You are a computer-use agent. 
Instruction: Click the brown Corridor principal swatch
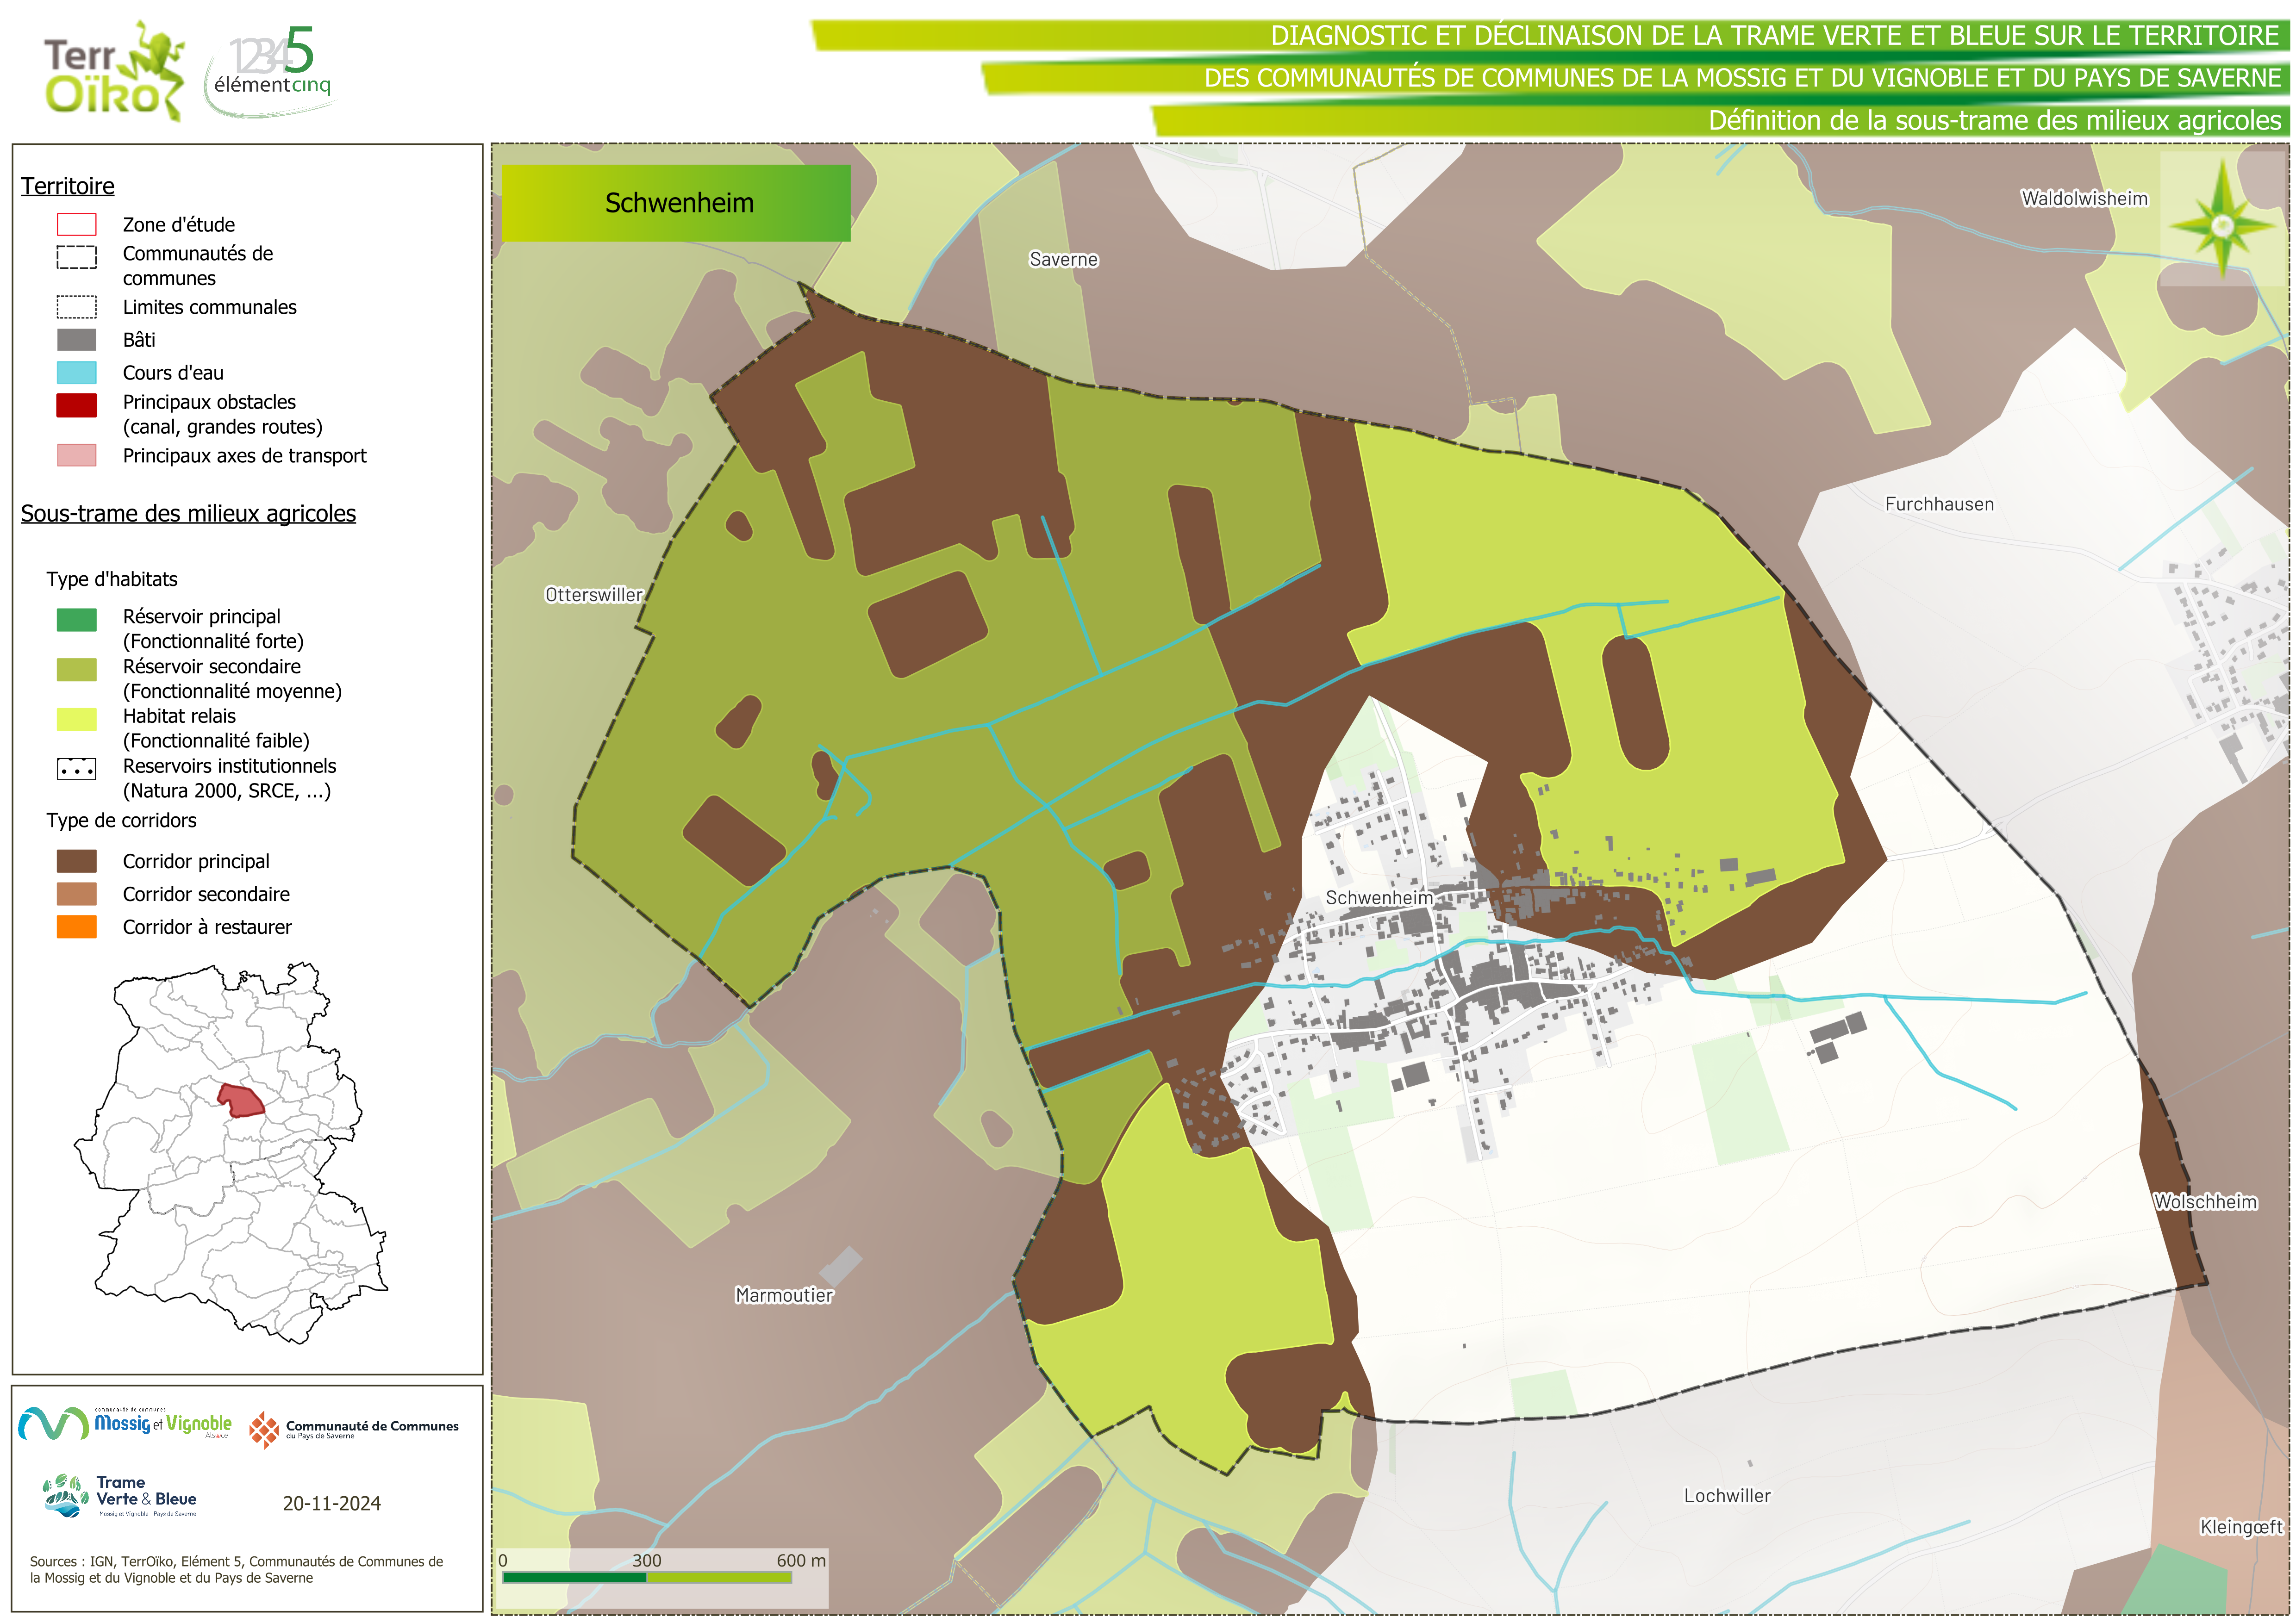pos(77,861)
